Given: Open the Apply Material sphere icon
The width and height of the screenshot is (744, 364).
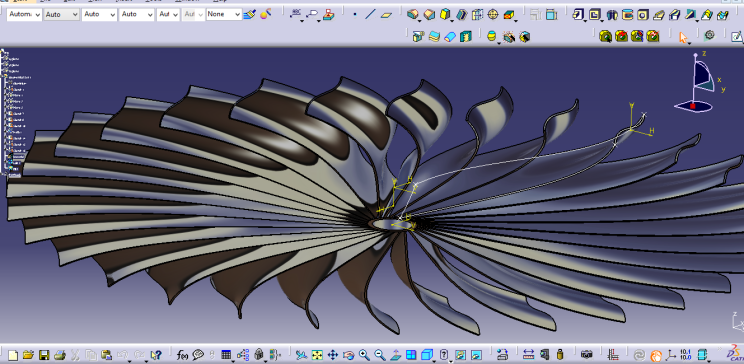Looking at the screenshot, I should (264, 15).
